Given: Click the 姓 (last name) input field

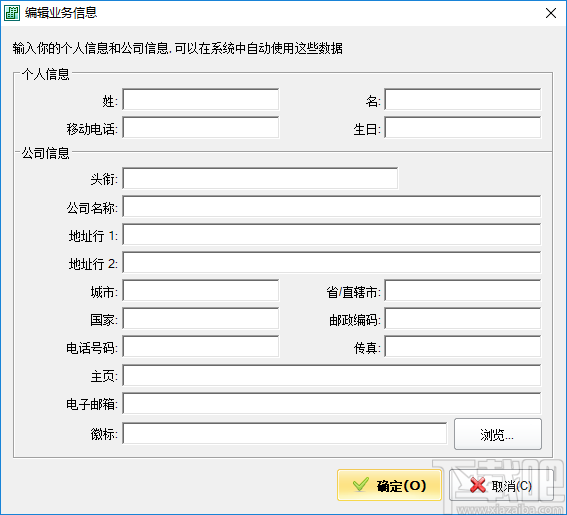Looking at the screenshot, I should [201, 99].
